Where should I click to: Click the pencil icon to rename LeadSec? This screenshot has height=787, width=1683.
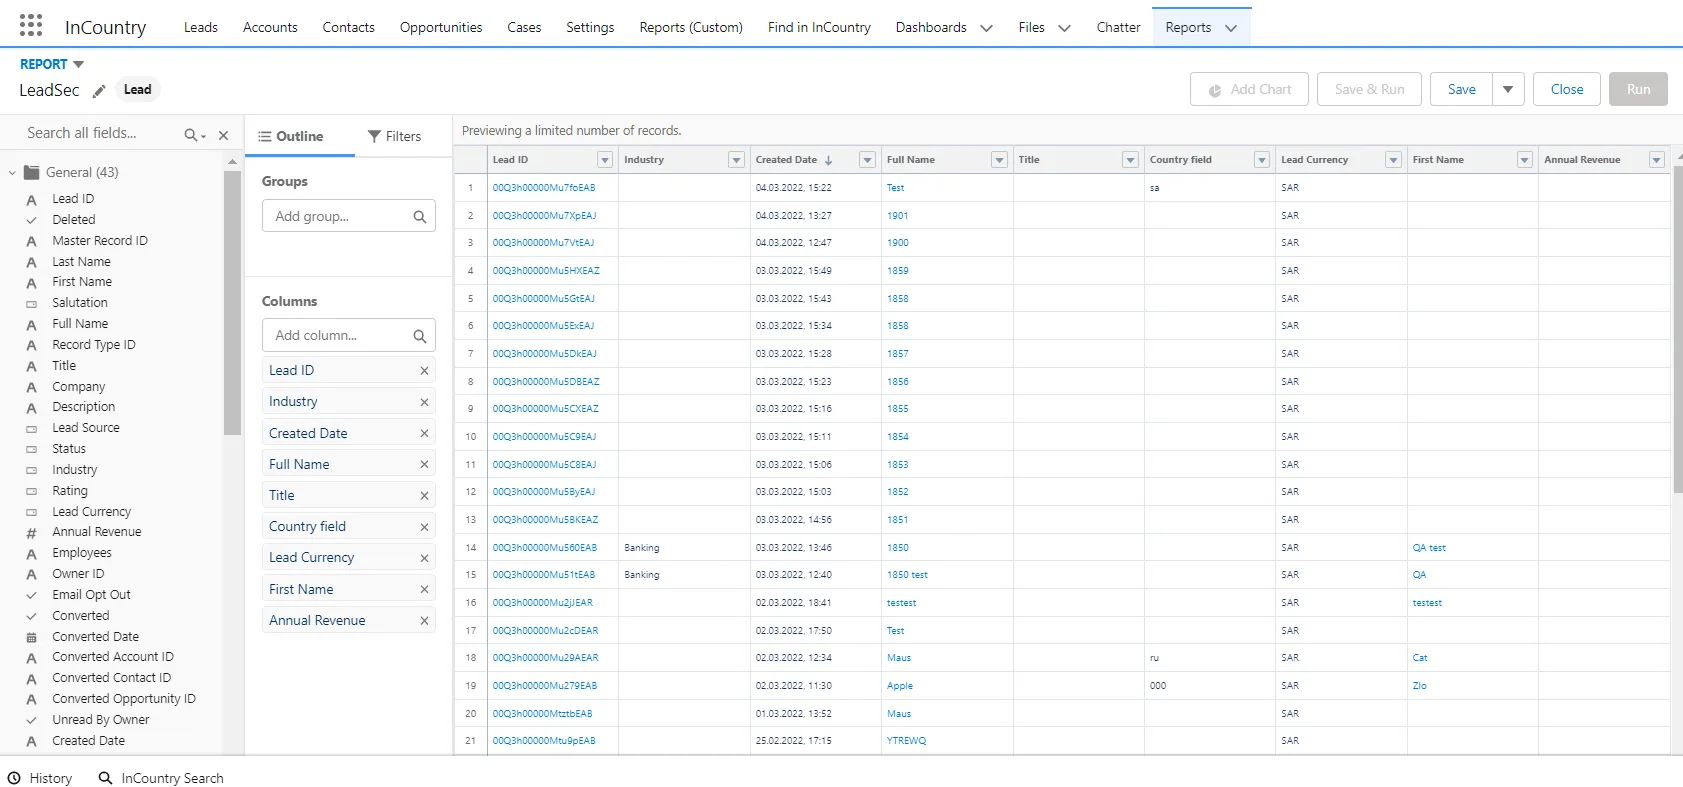[x=99, y=91]
